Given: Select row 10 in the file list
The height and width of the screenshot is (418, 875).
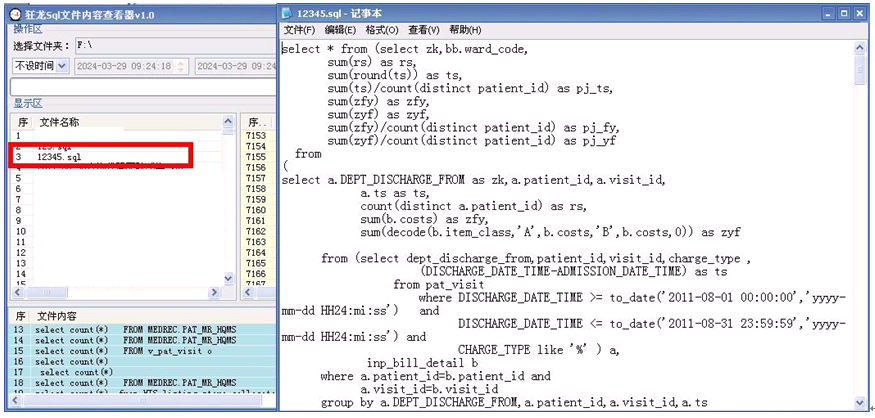Looking at the screenshot, I should (x=117, y=231).
